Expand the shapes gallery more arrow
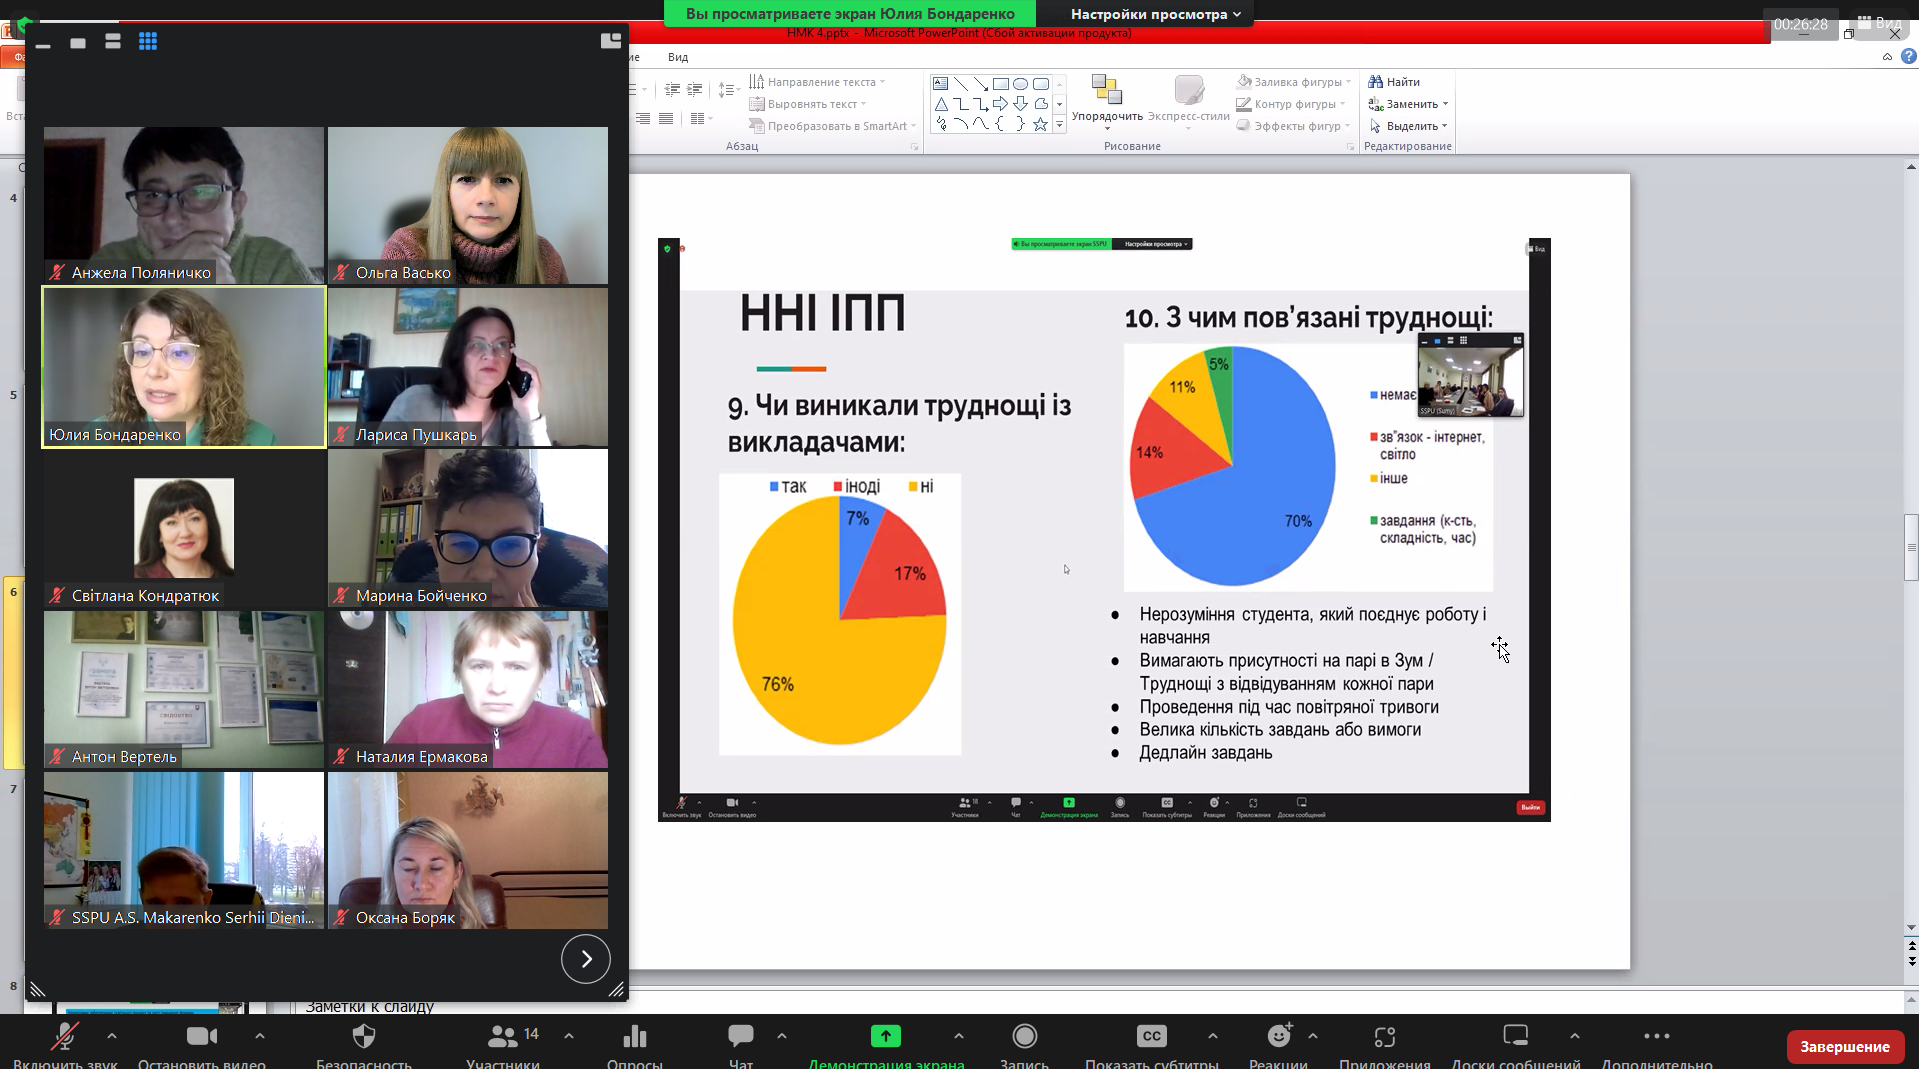The width and height of the screenshot is (1919, 1069). pyautogui.click(x=1059, y=125)
